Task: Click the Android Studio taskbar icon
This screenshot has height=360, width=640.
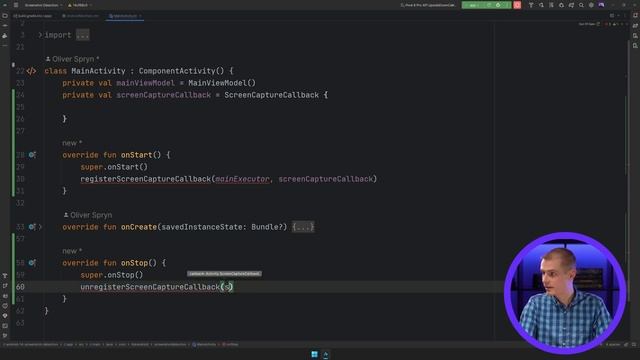Action: [326, 354]
